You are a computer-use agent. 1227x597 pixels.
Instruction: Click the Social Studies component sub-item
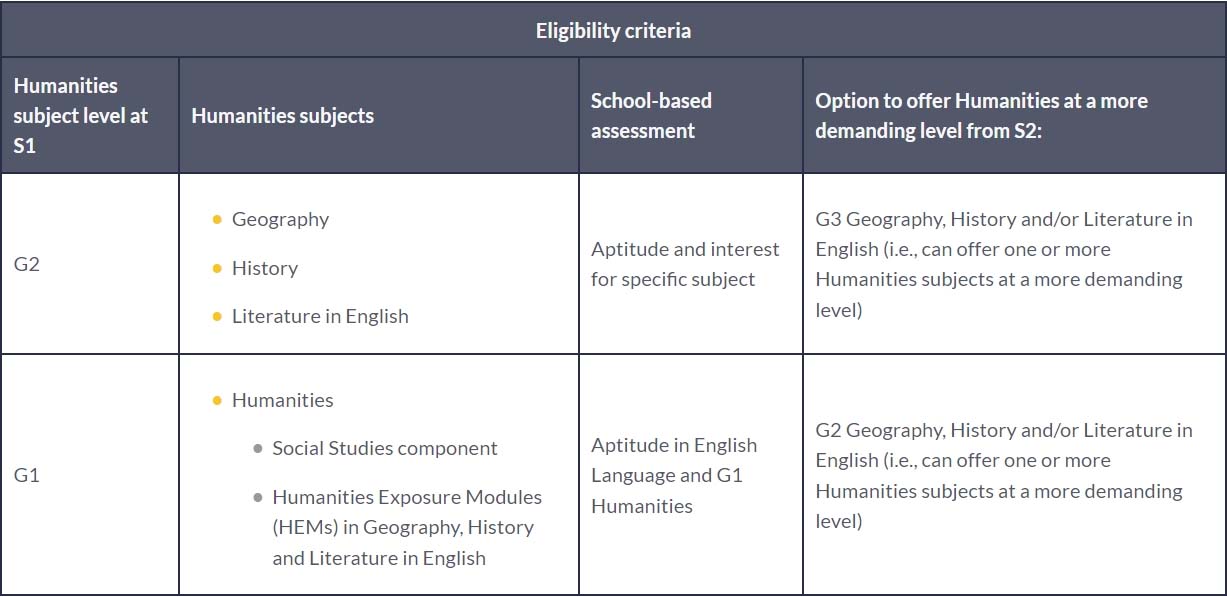tap(385, 448)
